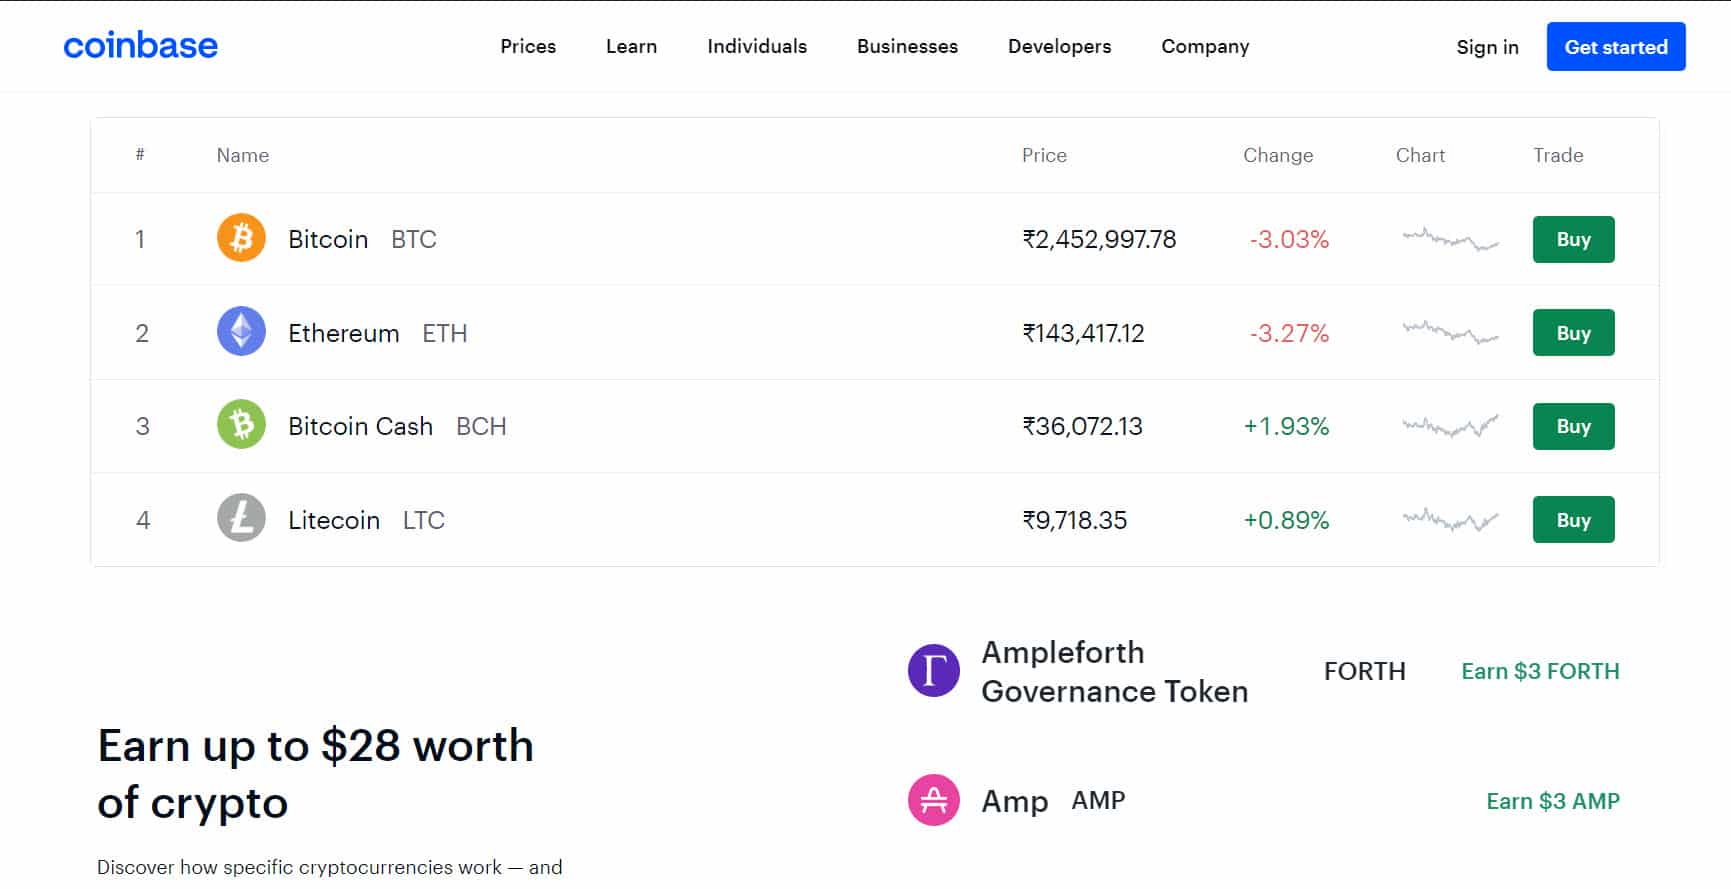1731x889 pixels.
Task: Click the Earn $3 FORTH link
Action: click(x=1540, y=671)
